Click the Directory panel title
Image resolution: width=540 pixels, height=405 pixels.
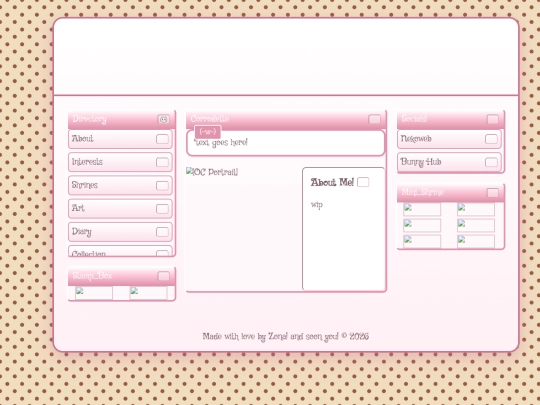click(90, 119)
